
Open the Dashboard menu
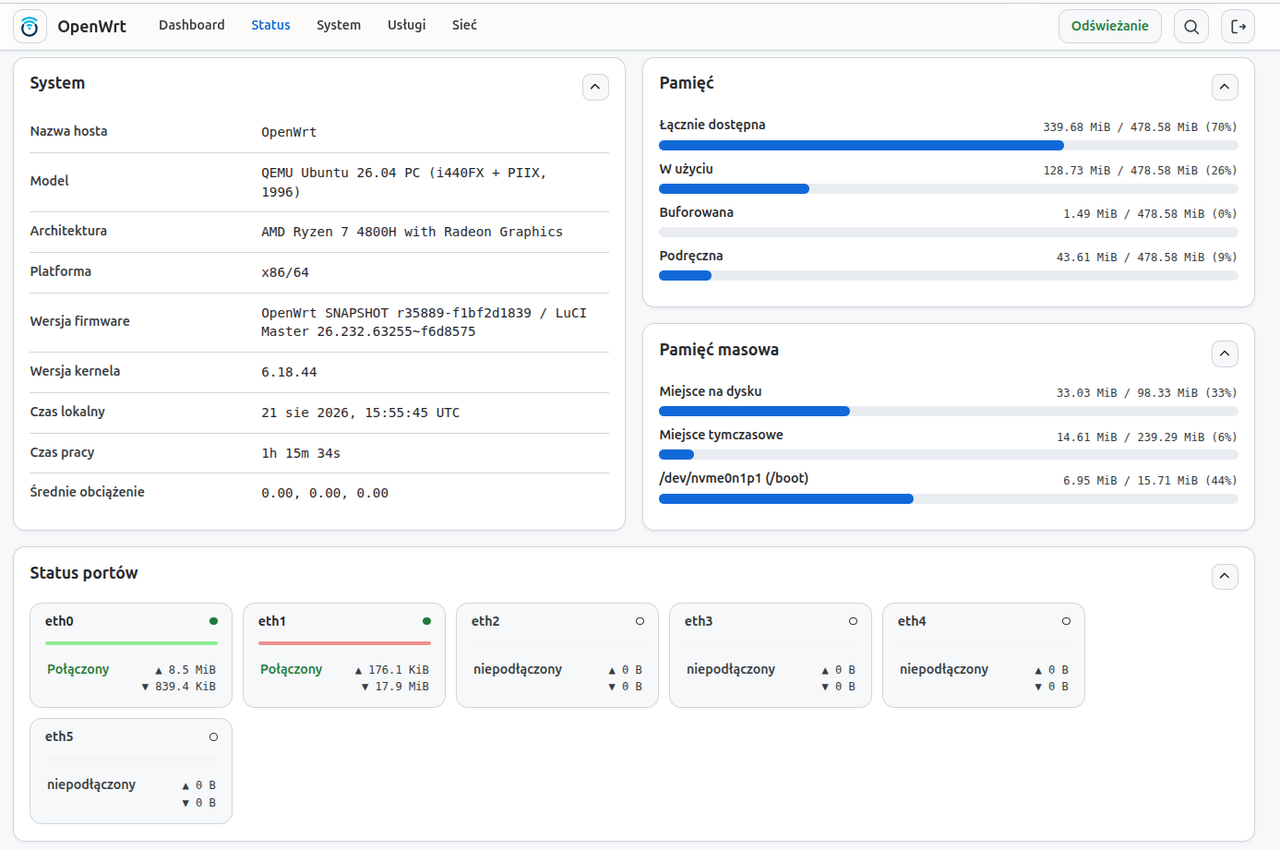tap(192, 25)
